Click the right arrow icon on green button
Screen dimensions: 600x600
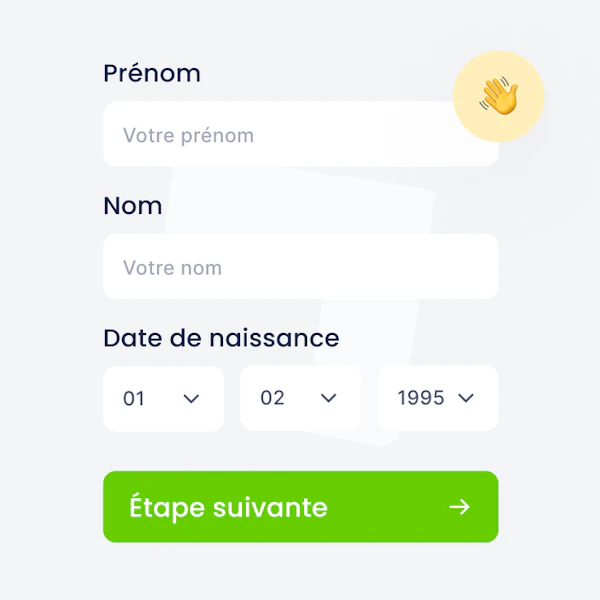click(x=459, y=507)
